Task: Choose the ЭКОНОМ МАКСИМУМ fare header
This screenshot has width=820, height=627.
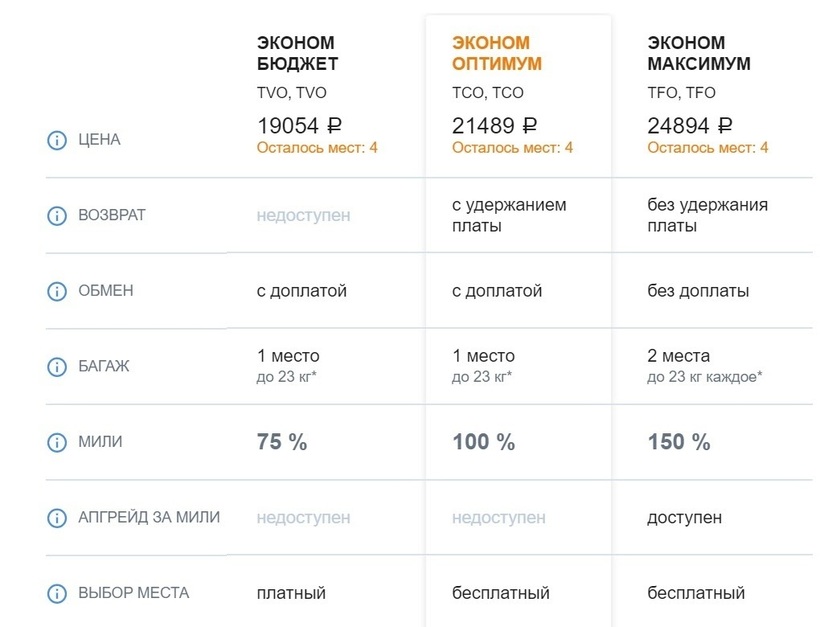Action: [x=699, y=54]
